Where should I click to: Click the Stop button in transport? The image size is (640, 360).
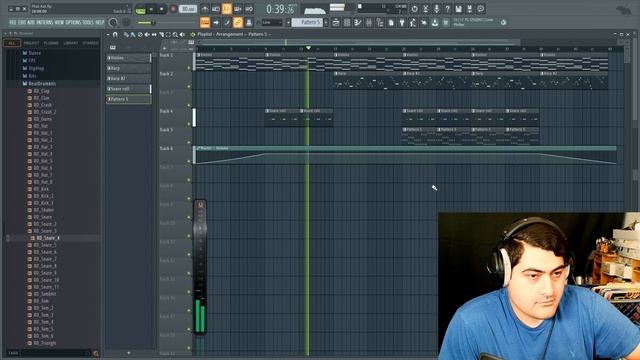click(x=162, y=9)
